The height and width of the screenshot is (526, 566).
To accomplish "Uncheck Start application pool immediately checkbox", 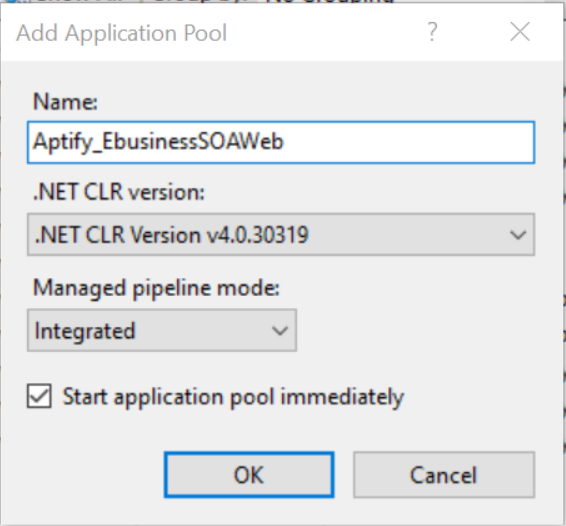I will tap(39, 396).
